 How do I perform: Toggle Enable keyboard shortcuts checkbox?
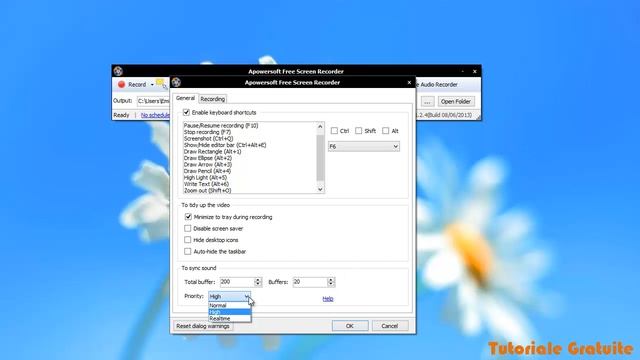point(186,112)
